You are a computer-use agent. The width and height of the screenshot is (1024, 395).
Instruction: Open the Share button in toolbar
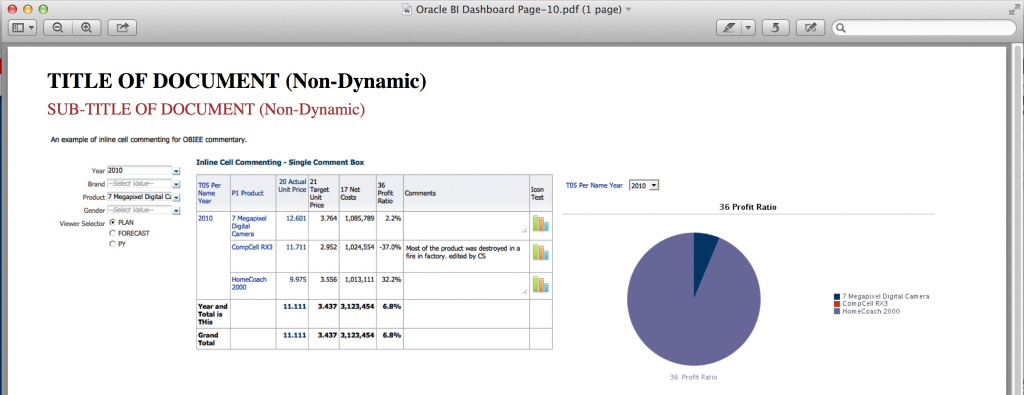coord(122,28)
